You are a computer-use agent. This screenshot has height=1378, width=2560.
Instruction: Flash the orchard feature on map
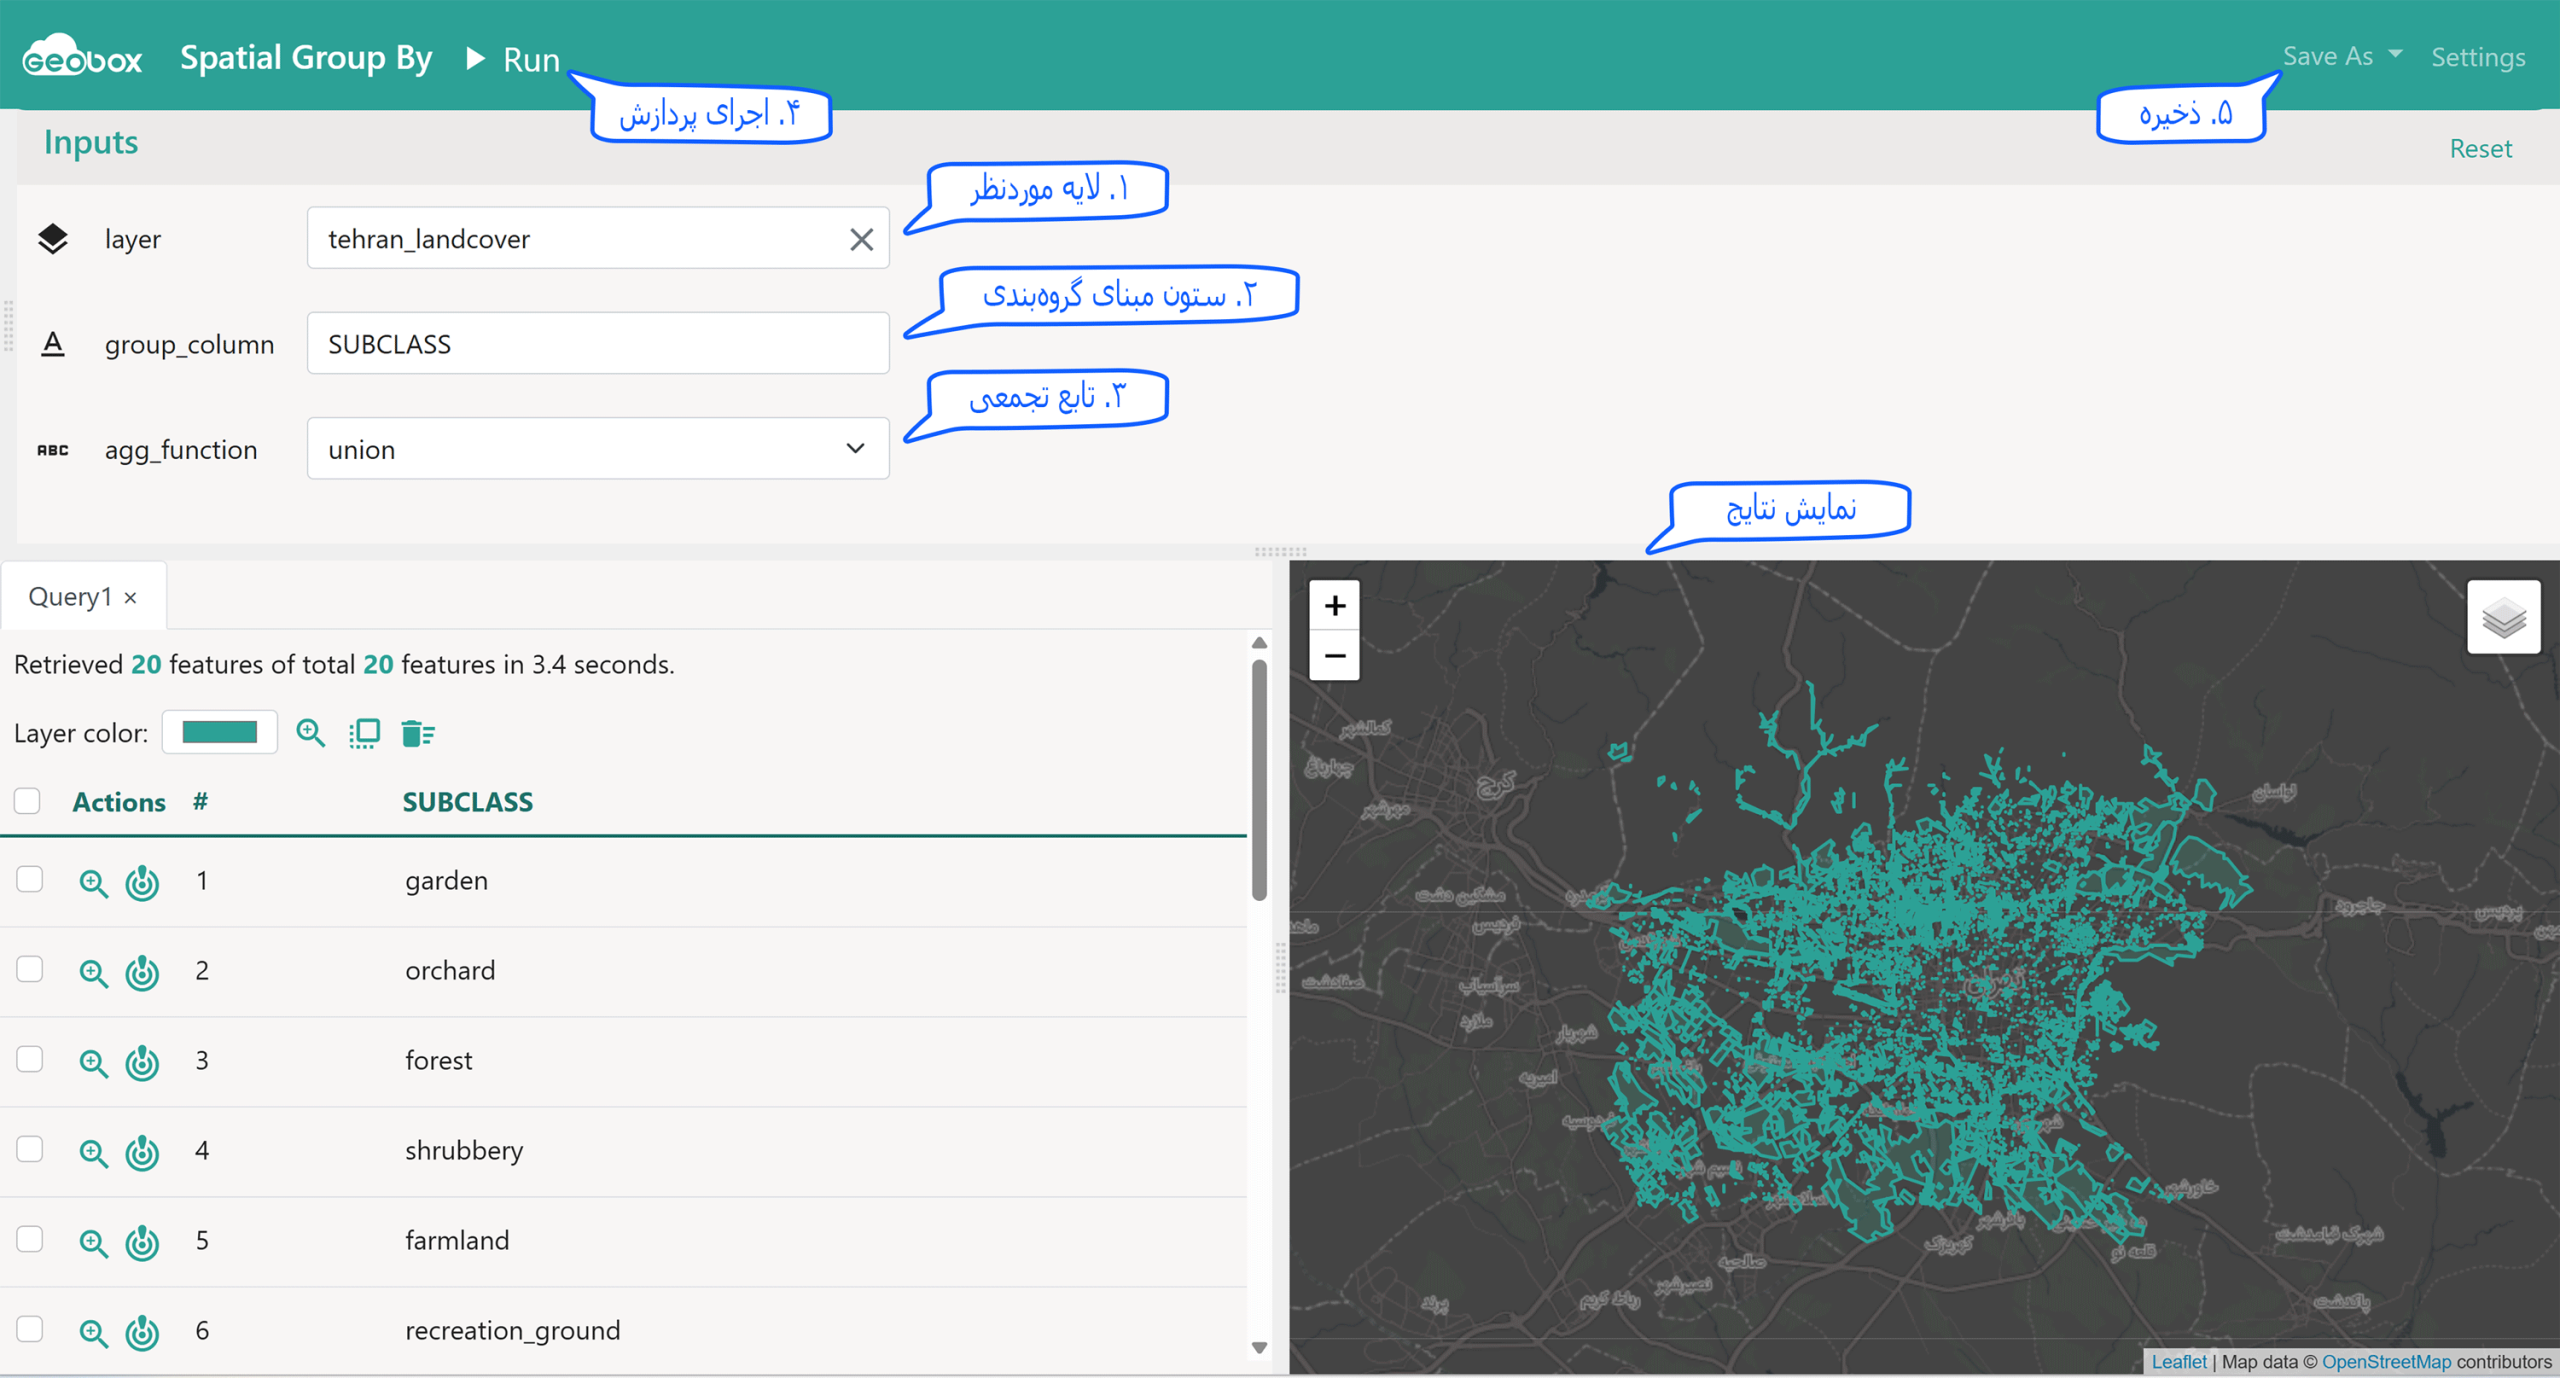142,973
